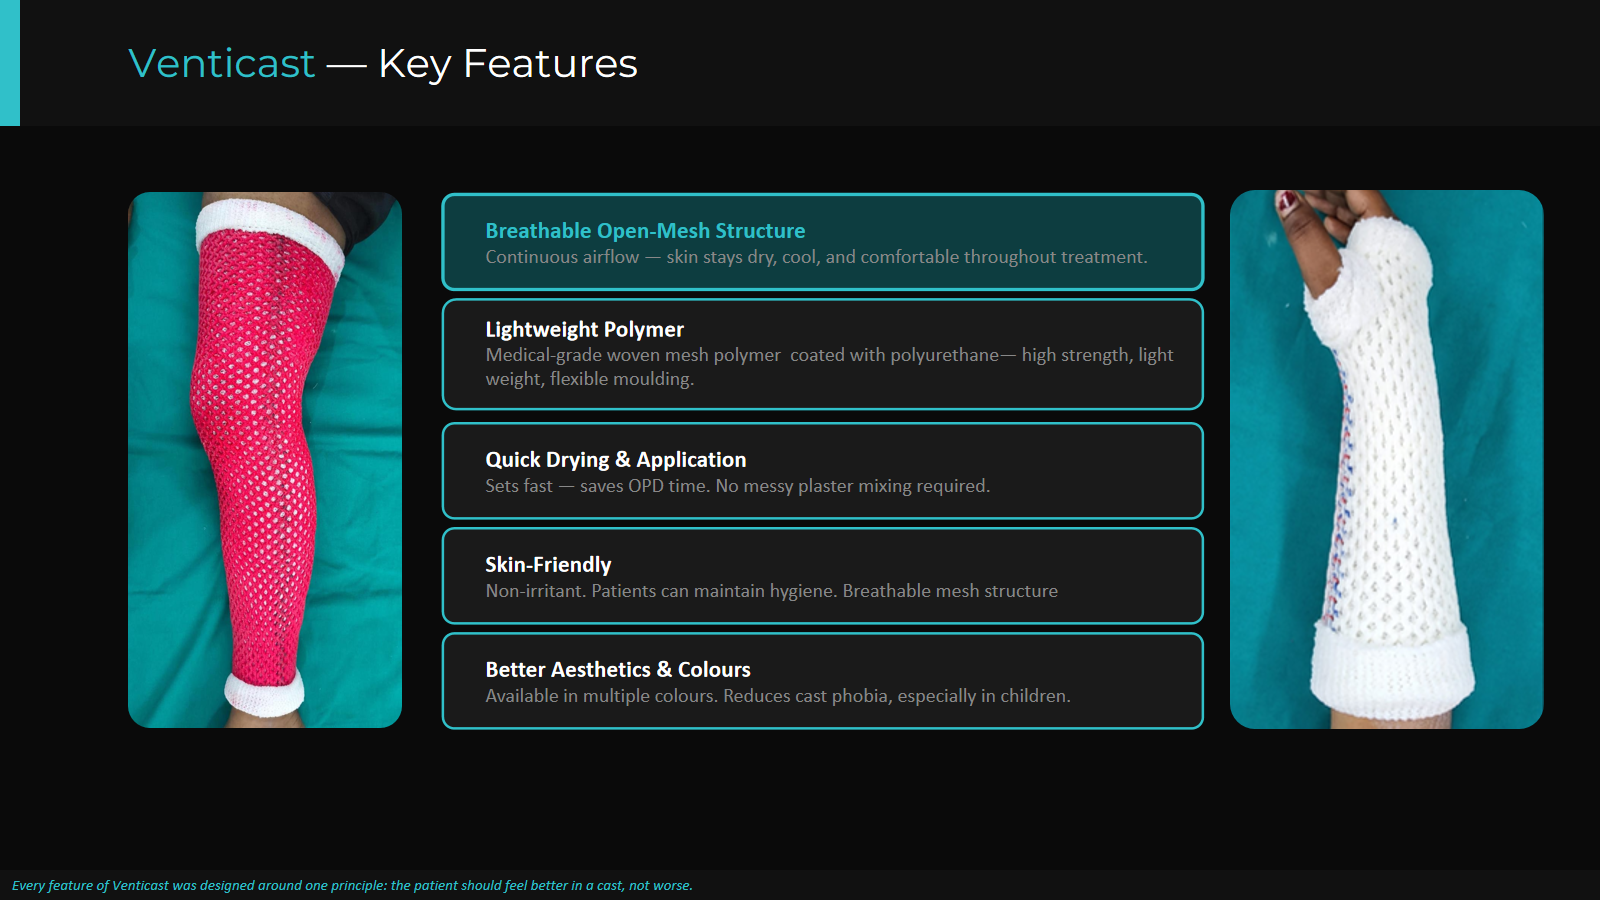Select the Better Aesthetics & Colours card
The image size is (1600, 900).
[x=823, y=681]
